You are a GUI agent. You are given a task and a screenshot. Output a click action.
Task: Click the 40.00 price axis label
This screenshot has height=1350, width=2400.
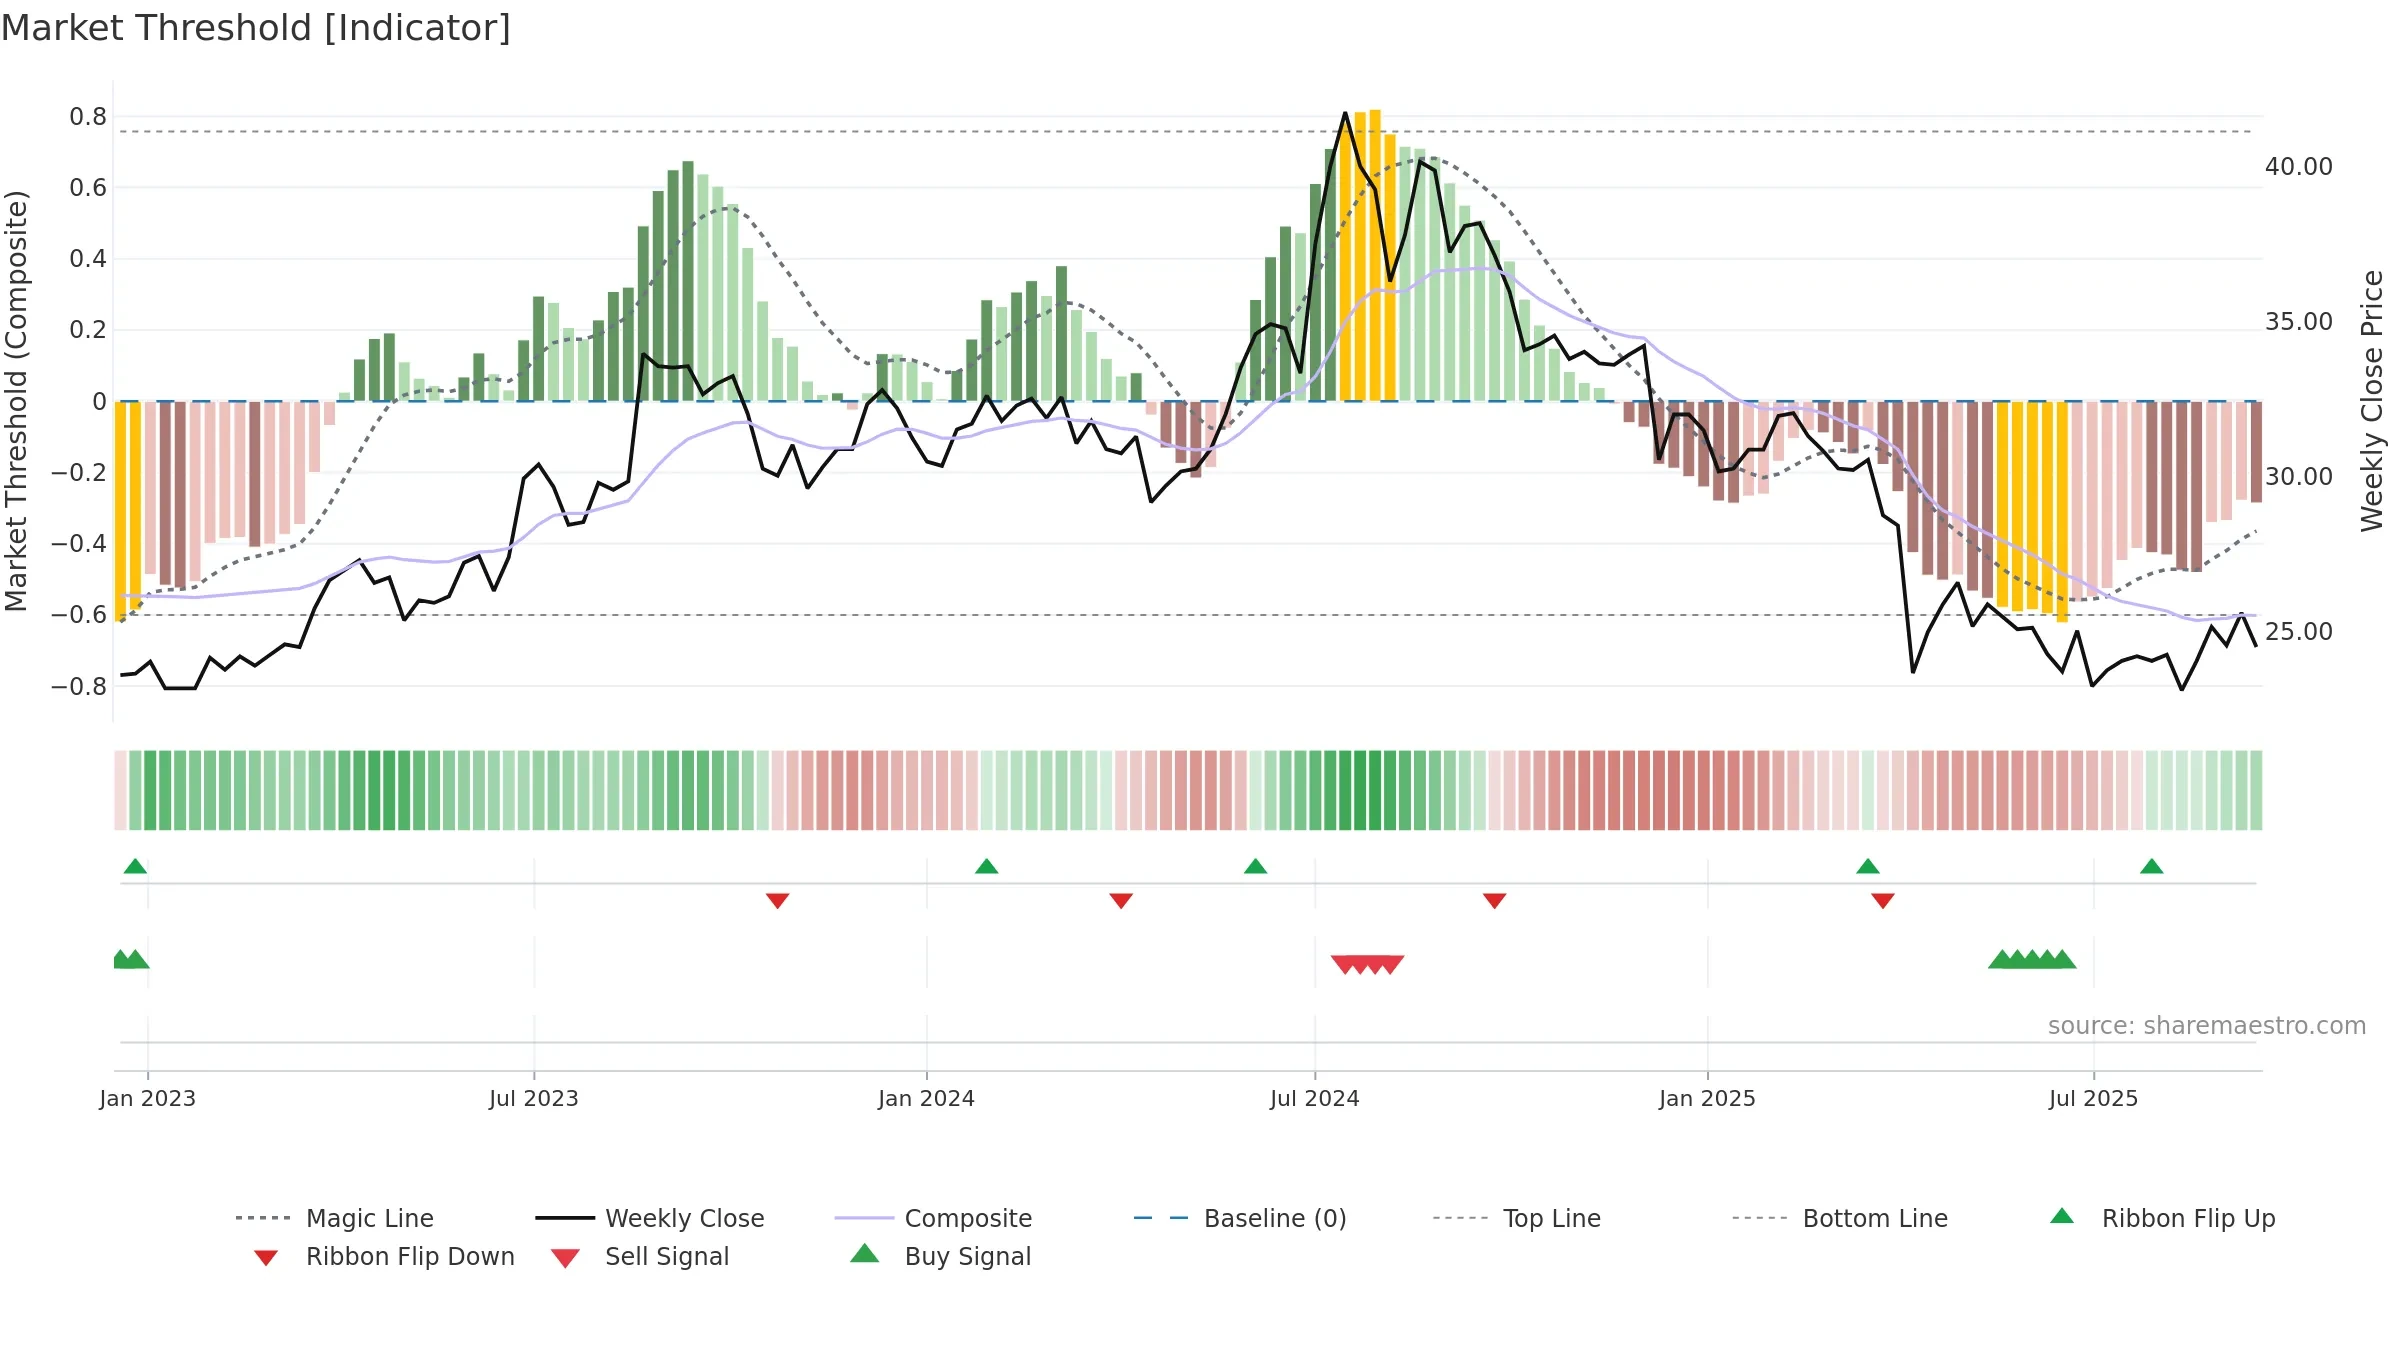tap(2298, 167)
